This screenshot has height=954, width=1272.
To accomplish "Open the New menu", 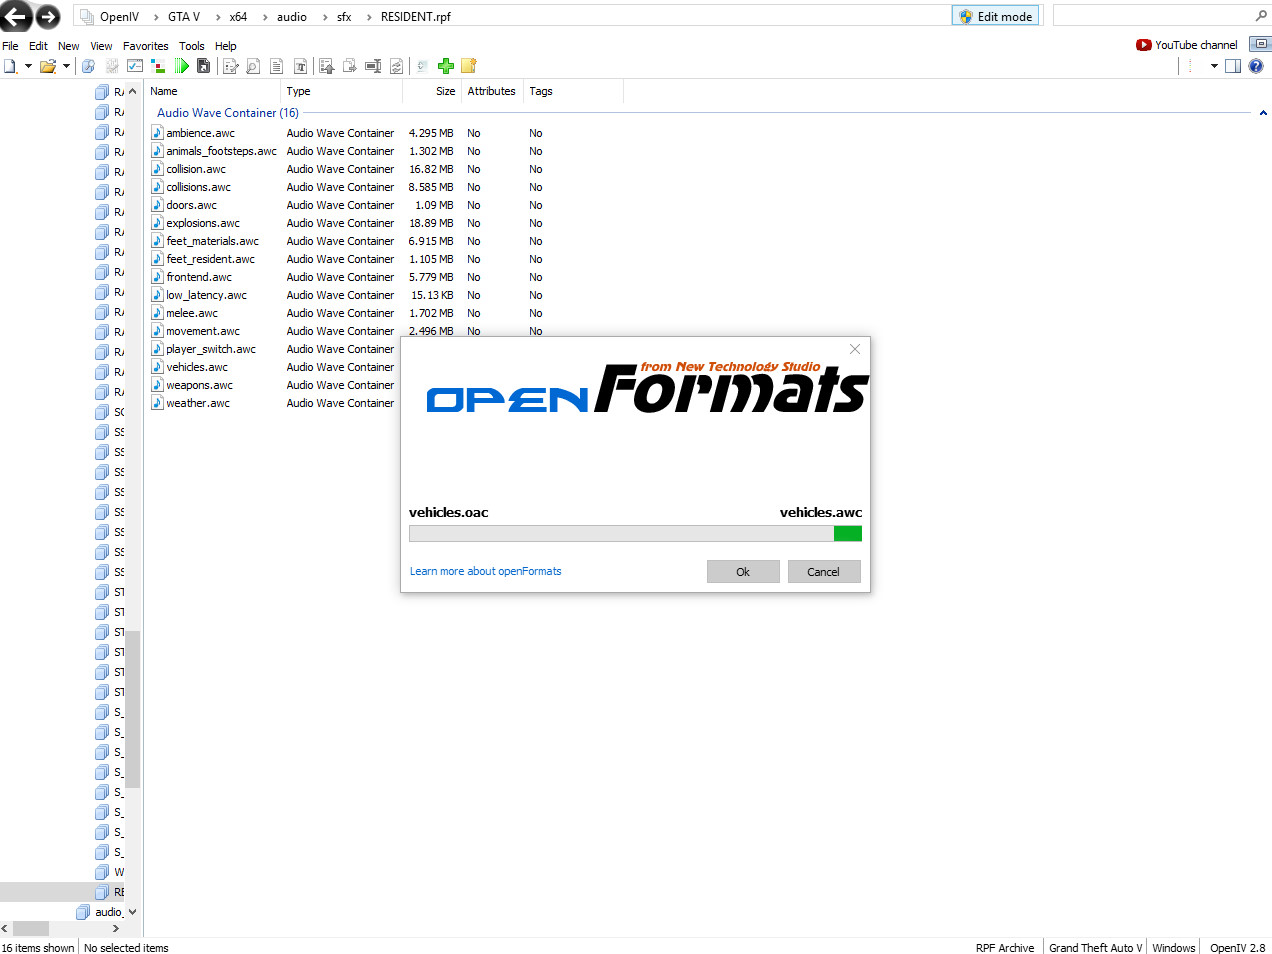I will coord(68,46).
